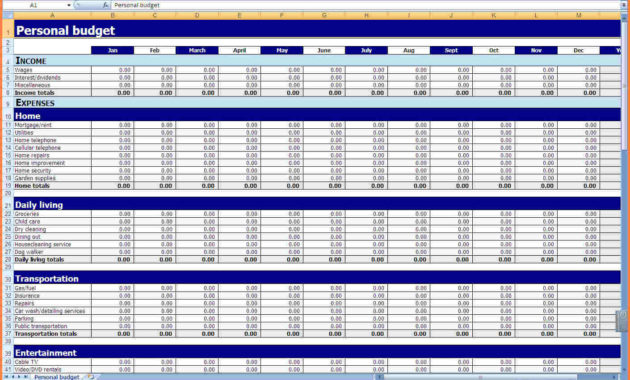Image resolution: width=630 pixels, height=380 pixels.
Task: Select column D header
Action: (x=197, y=15)
